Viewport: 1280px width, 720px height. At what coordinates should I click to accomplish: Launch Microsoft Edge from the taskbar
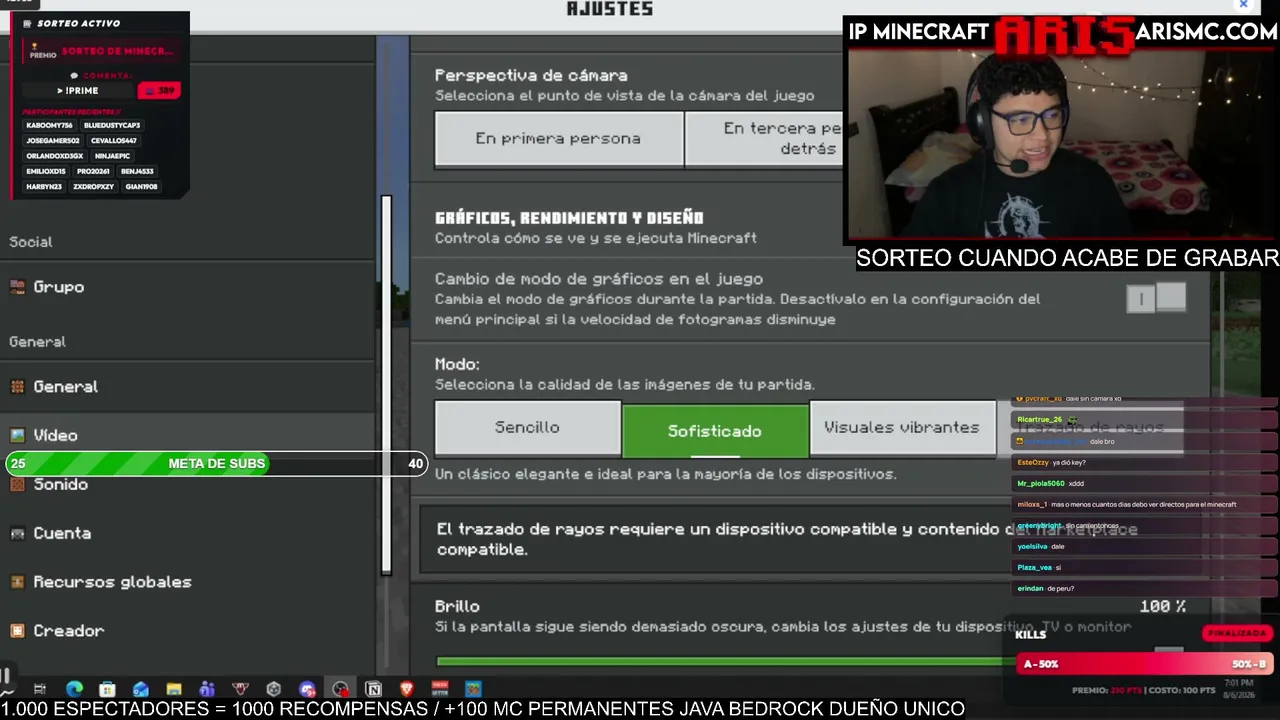(x=74, y=689)
